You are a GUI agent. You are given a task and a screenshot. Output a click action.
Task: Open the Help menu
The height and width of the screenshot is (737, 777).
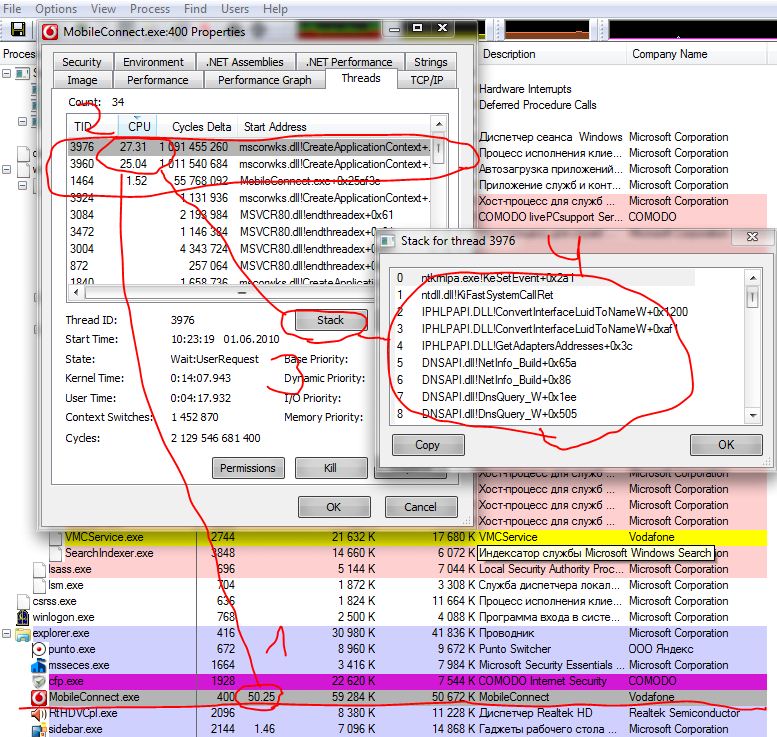pos(275,9)
